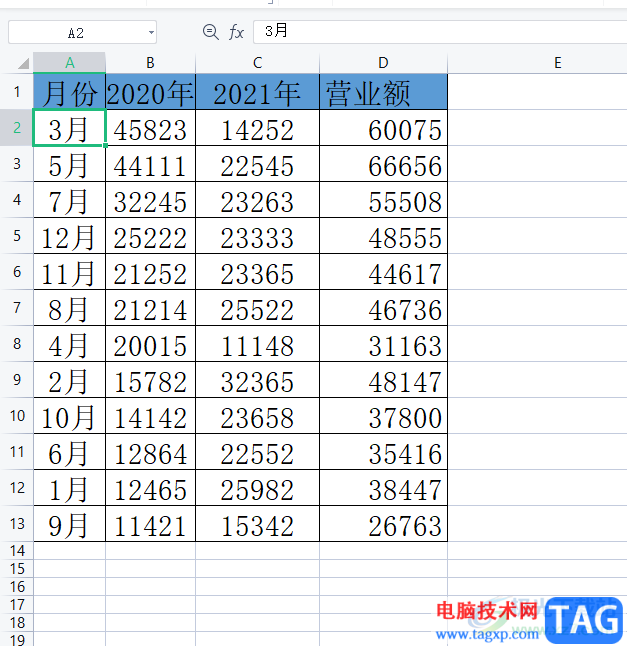Select cell containing 66656
Image resolution: width=627 pixels, height=646 pixels.
[x=383, y=164]
